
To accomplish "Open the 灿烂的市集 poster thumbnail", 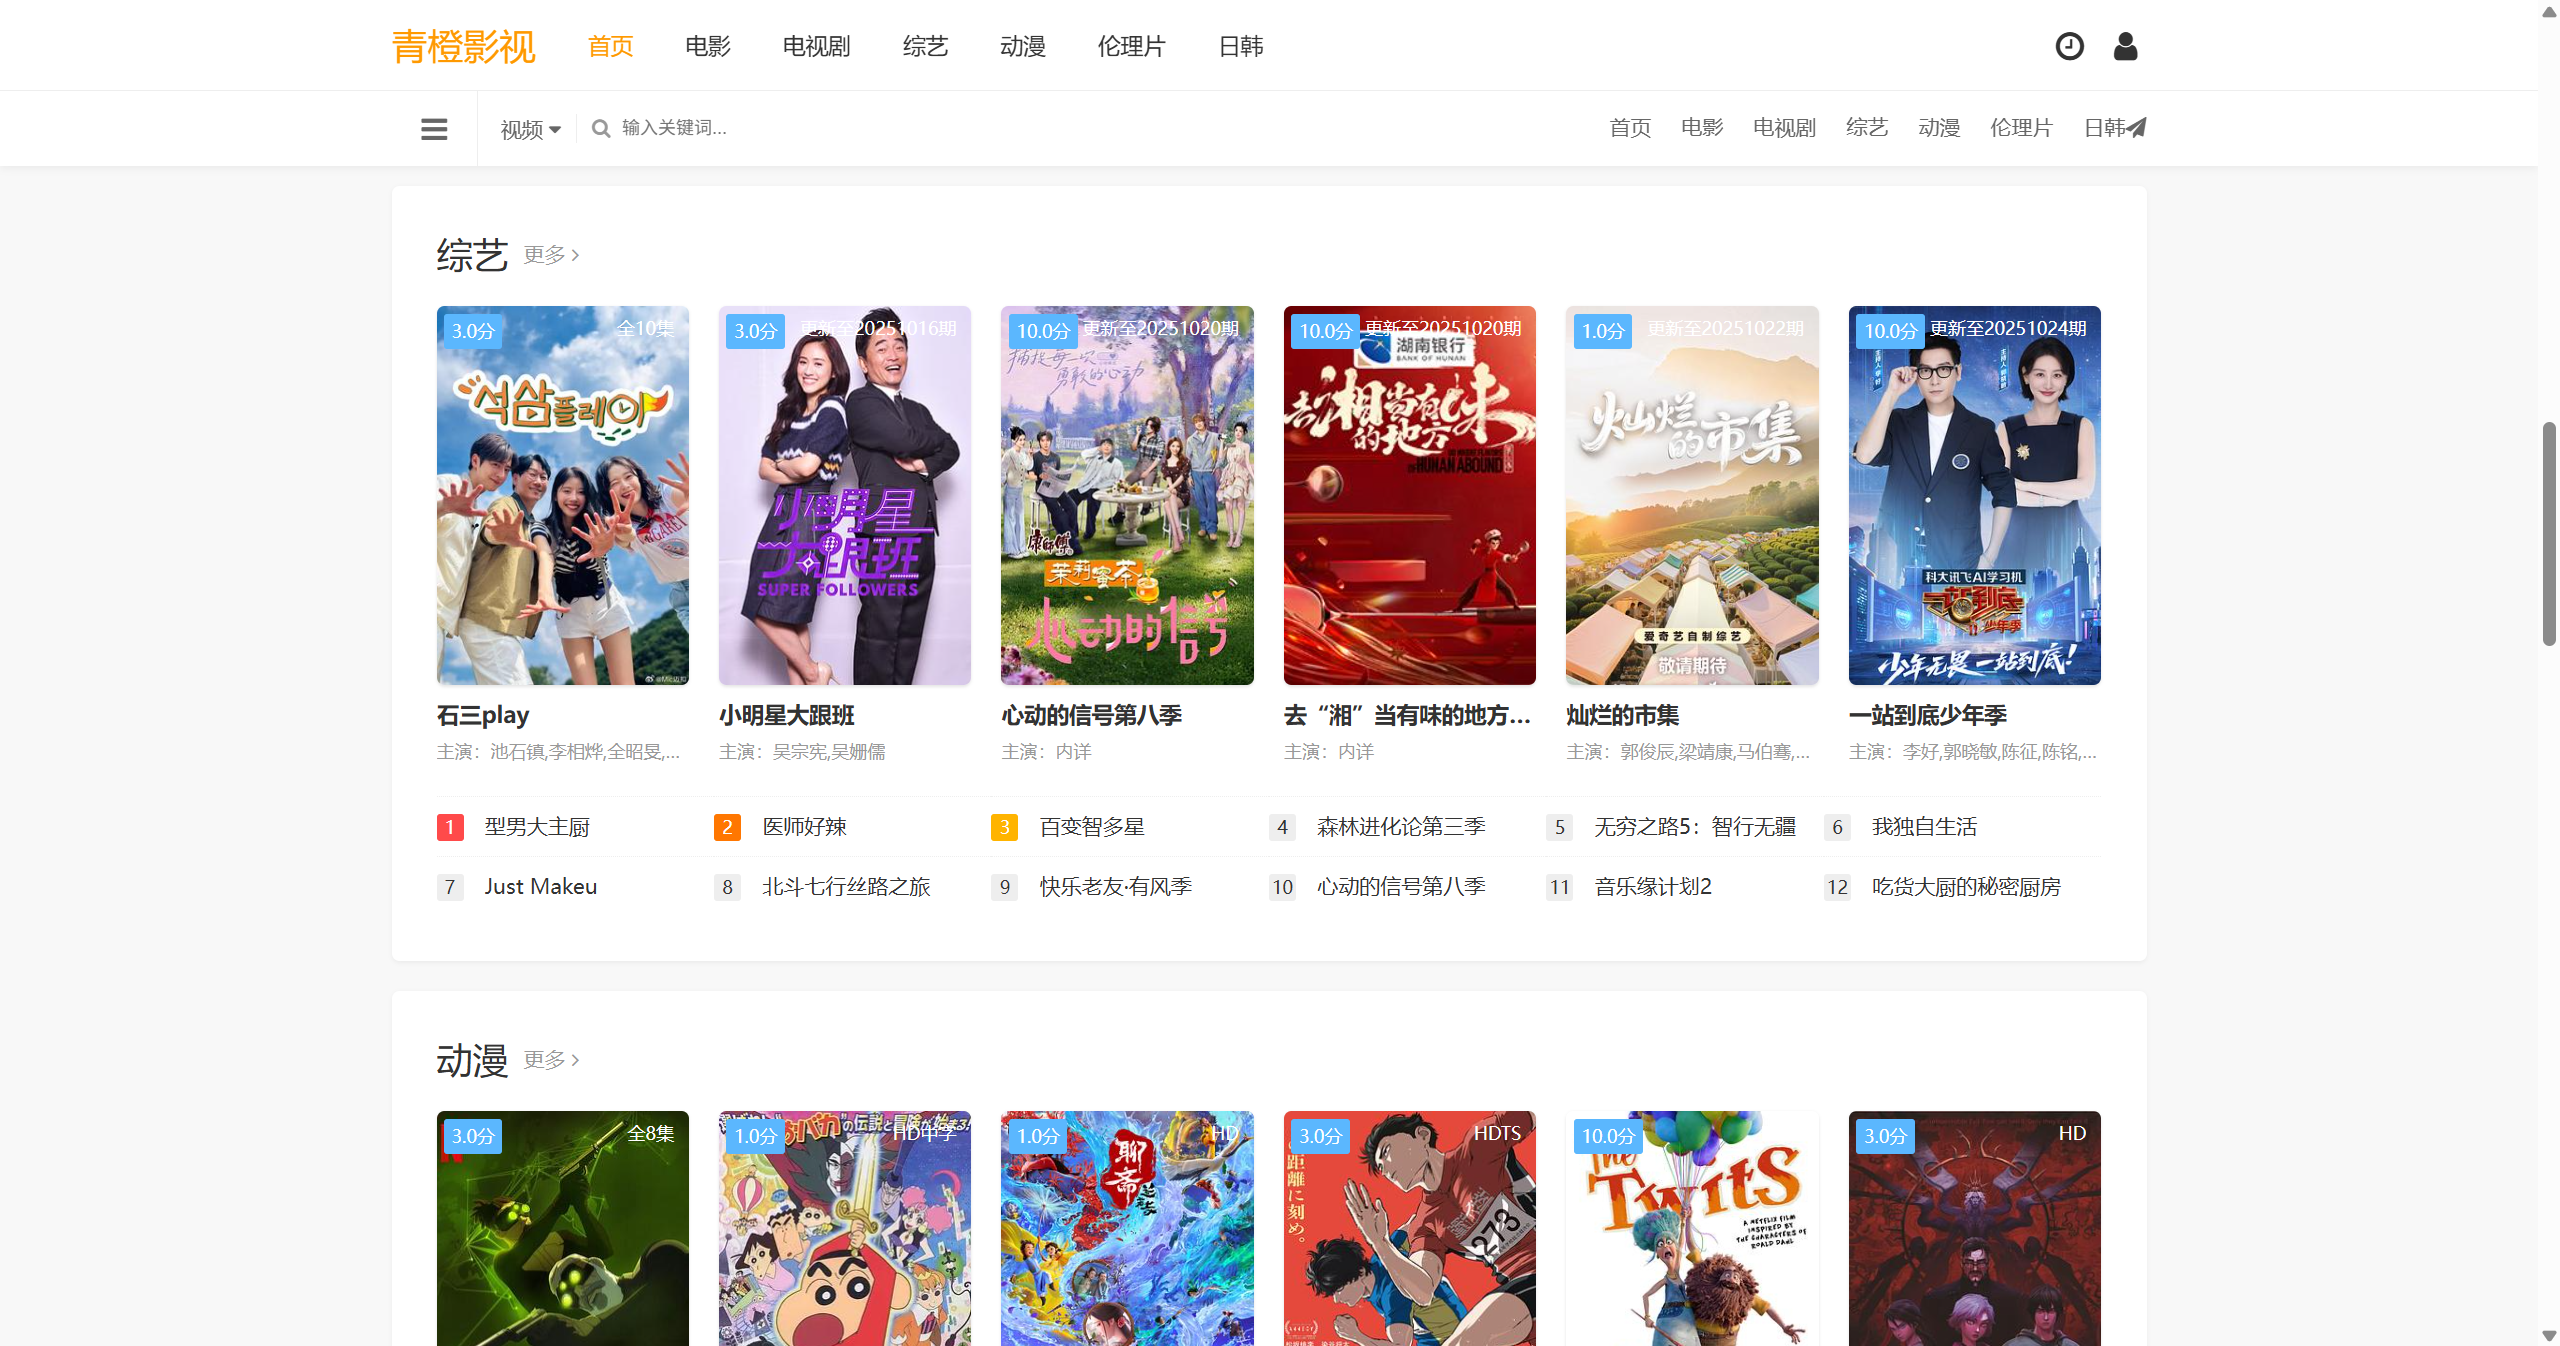I will click(1691, 495).
